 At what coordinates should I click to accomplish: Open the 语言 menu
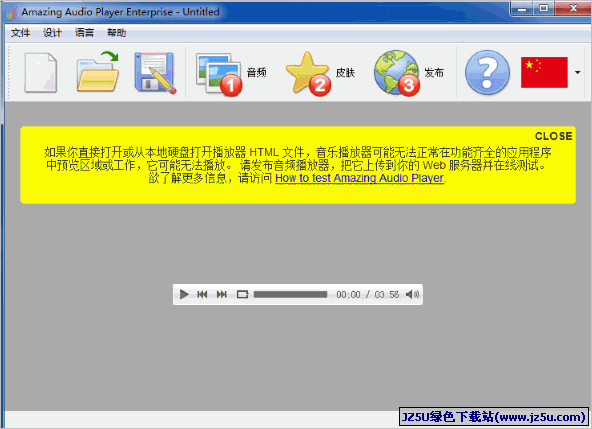point(84,33)
